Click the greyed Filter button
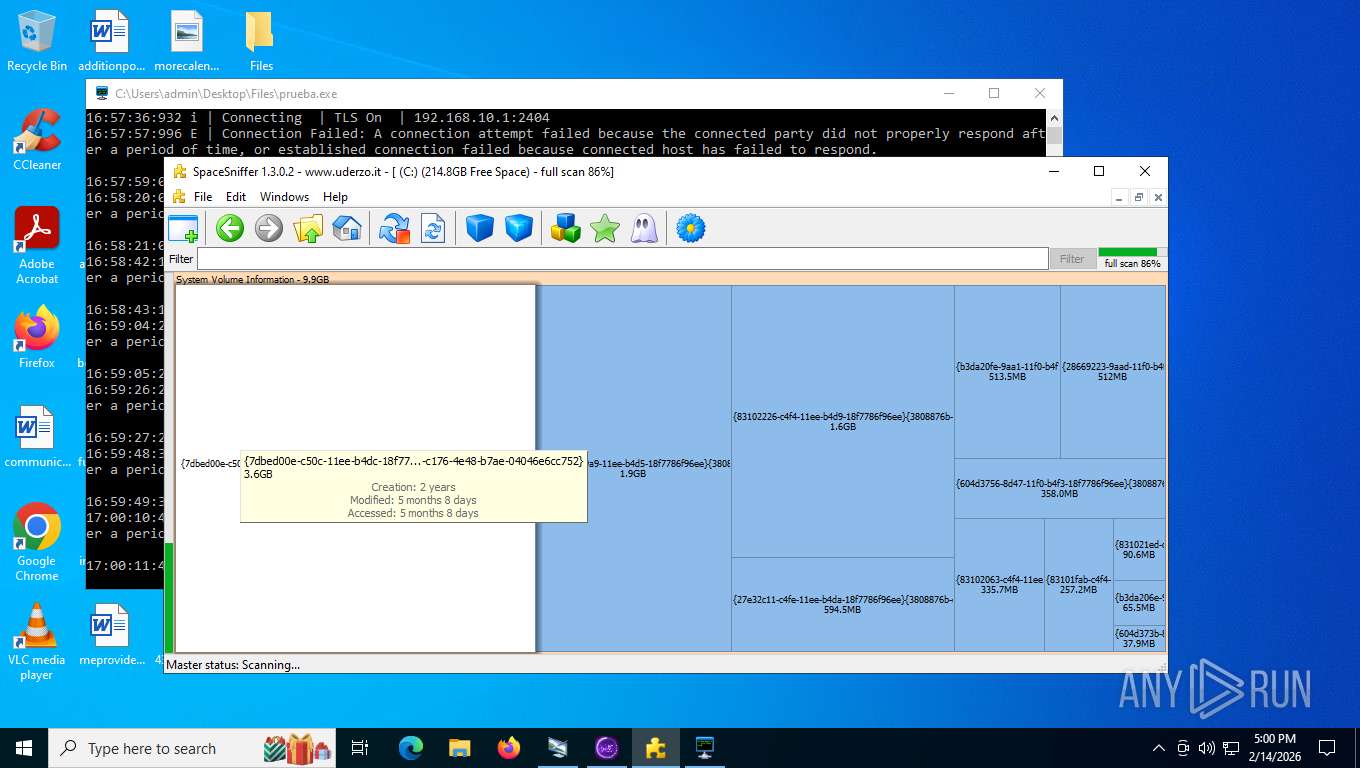Image resolution: width=1360 pixels, height=768 pixels. (x=1072, y=259)
